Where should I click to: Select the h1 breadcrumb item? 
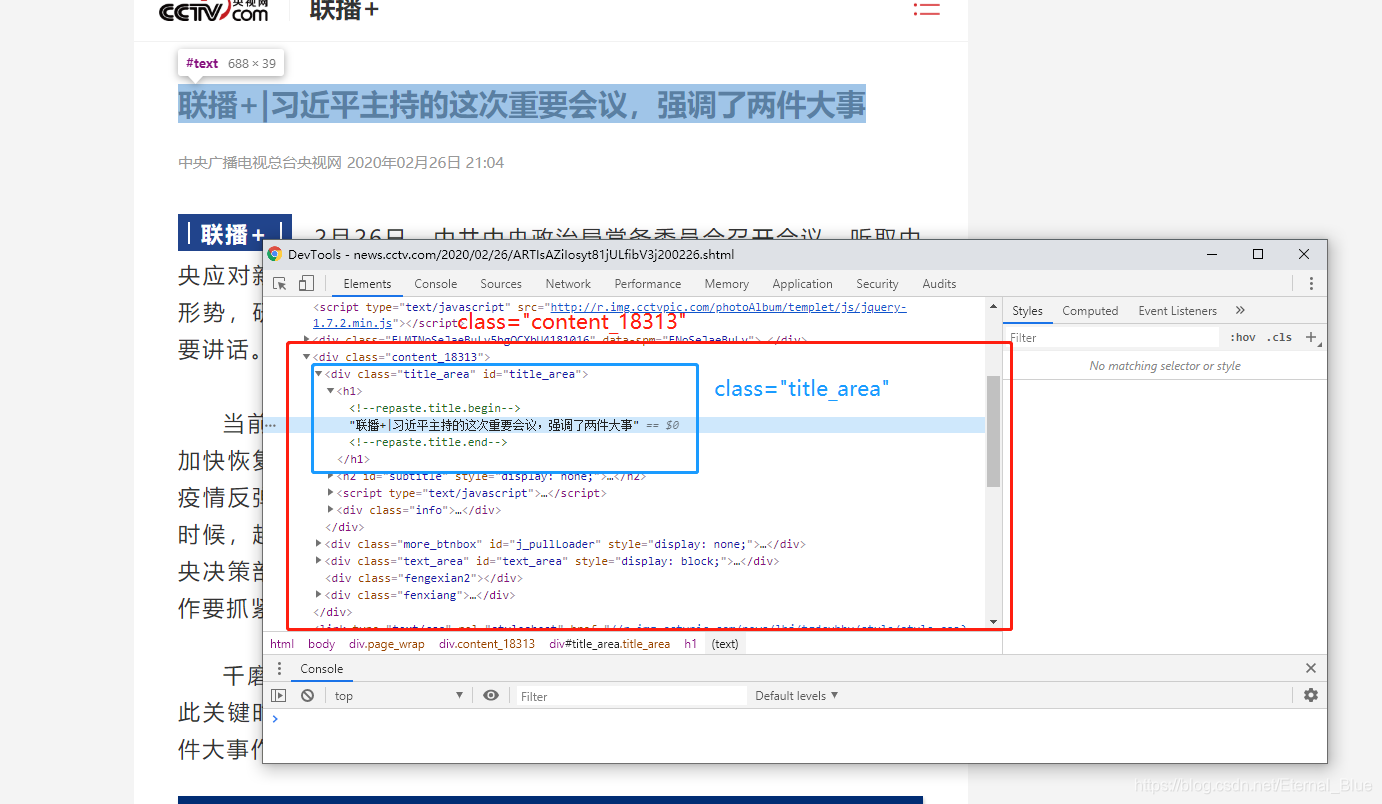point(690,643)
